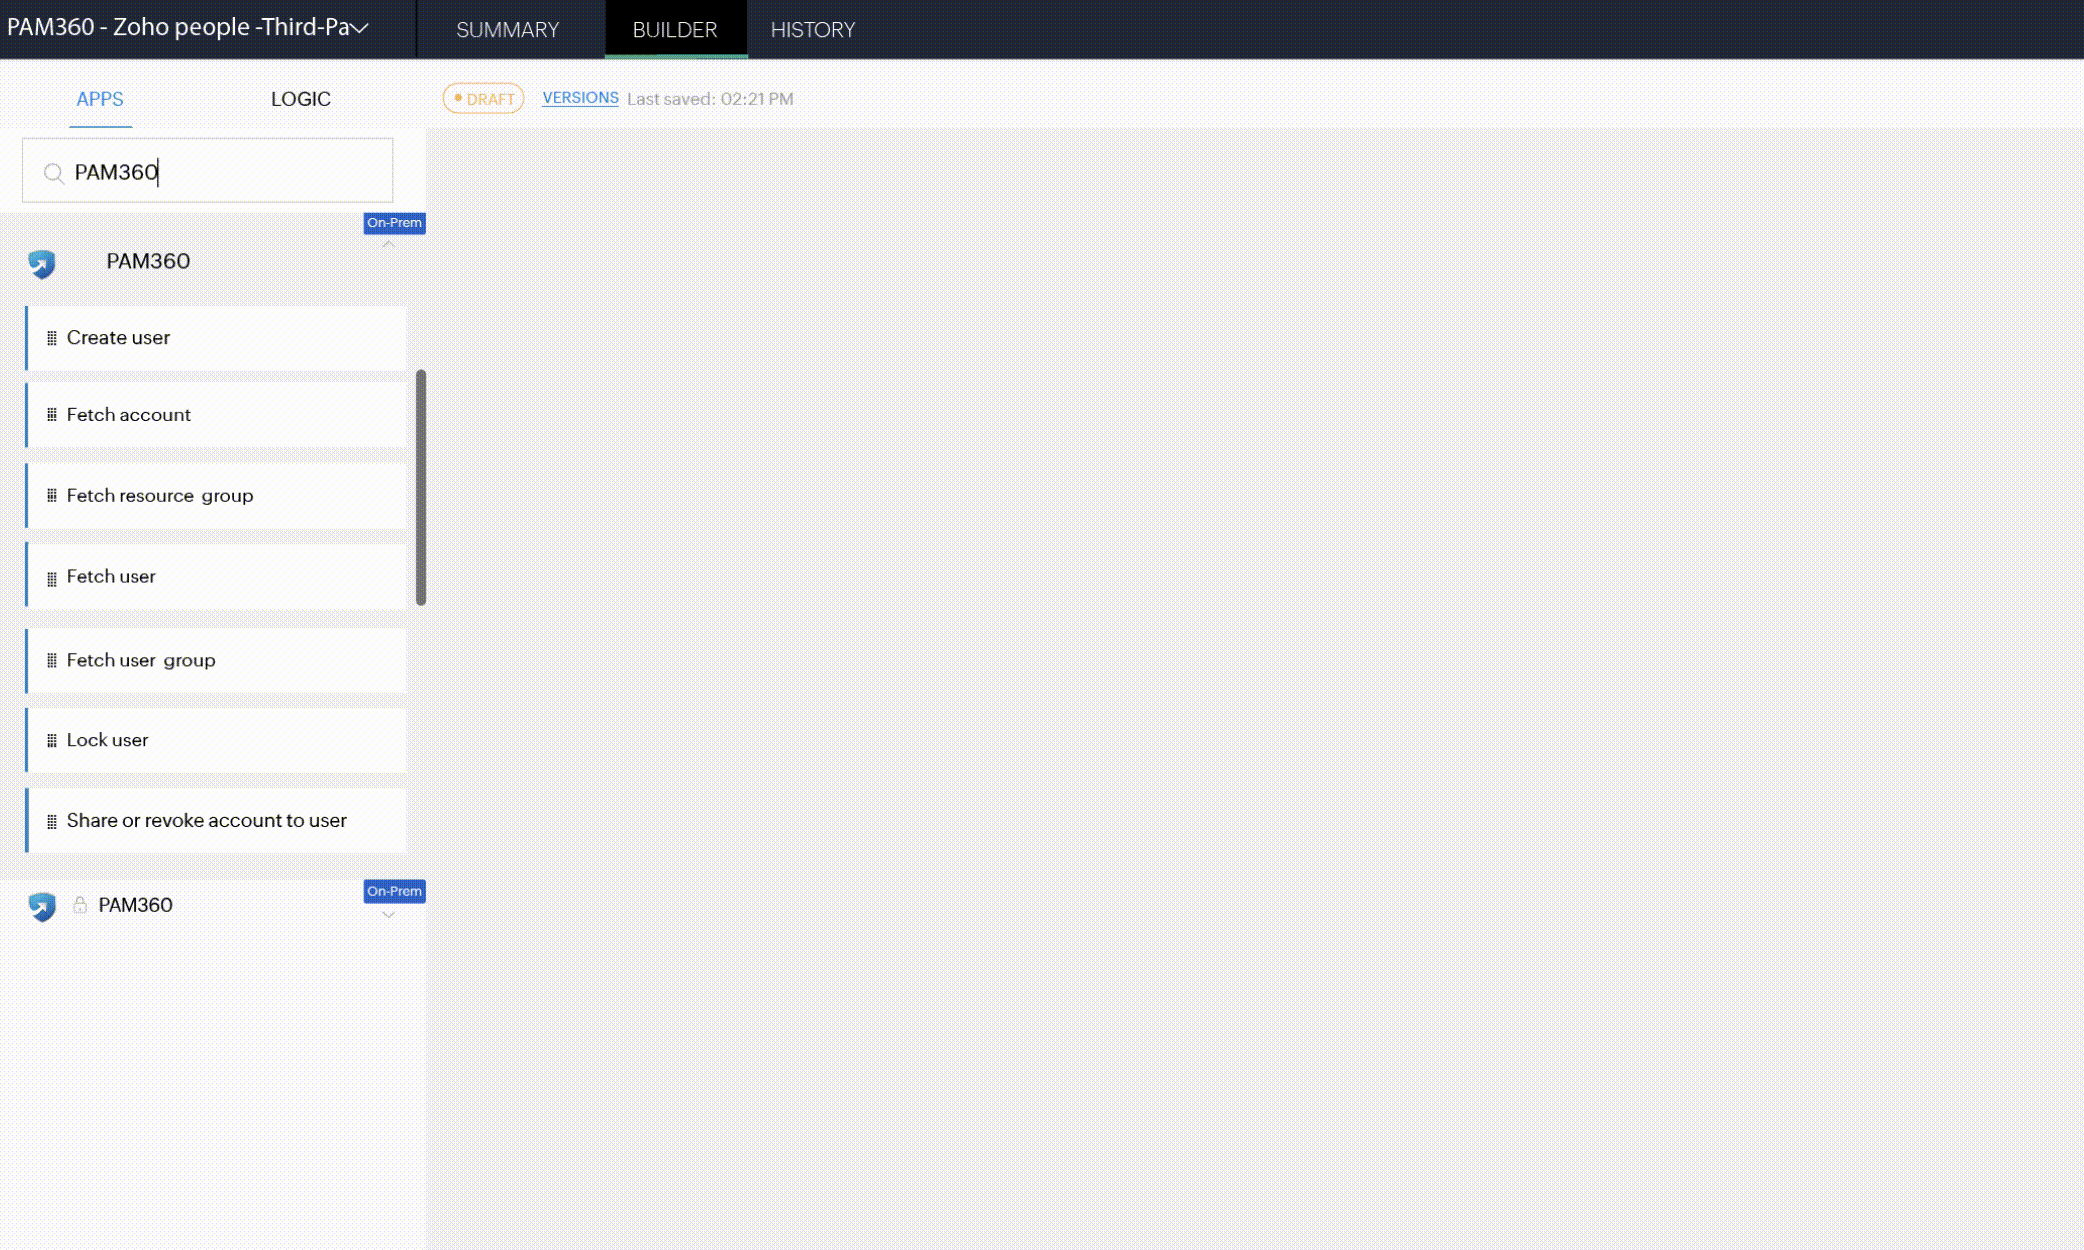Viewport: 2084px width, 1250px height.
Task: Click the VERSIONS link
Action: pyautogui.click(x=580, y=97)
